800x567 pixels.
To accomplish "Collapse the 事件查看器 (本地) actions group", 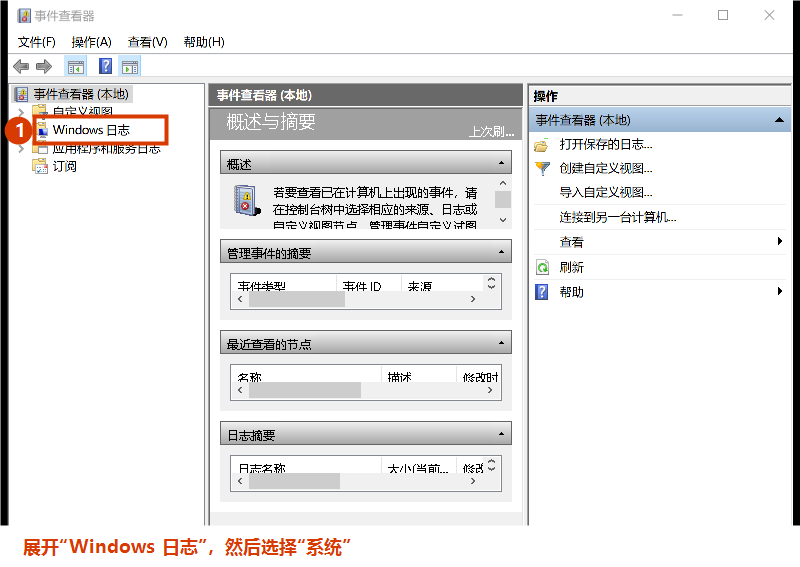I will click(779, 120).
